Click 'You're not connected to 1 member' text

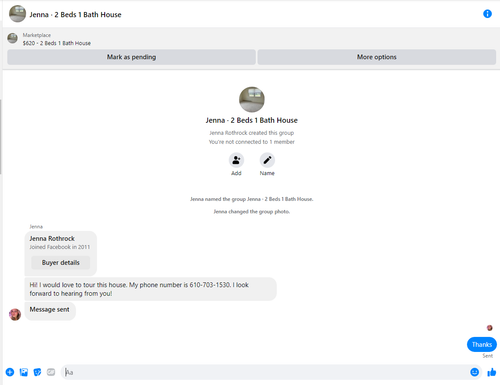pyautogui.click(x=252, y=142)
